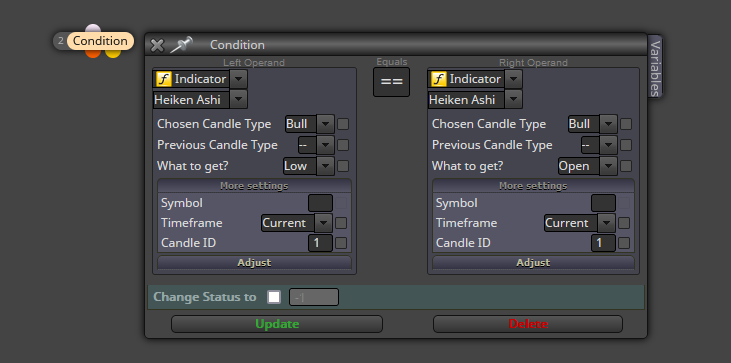Click the right Candle ID input field
731x363 pixels.
603,243
